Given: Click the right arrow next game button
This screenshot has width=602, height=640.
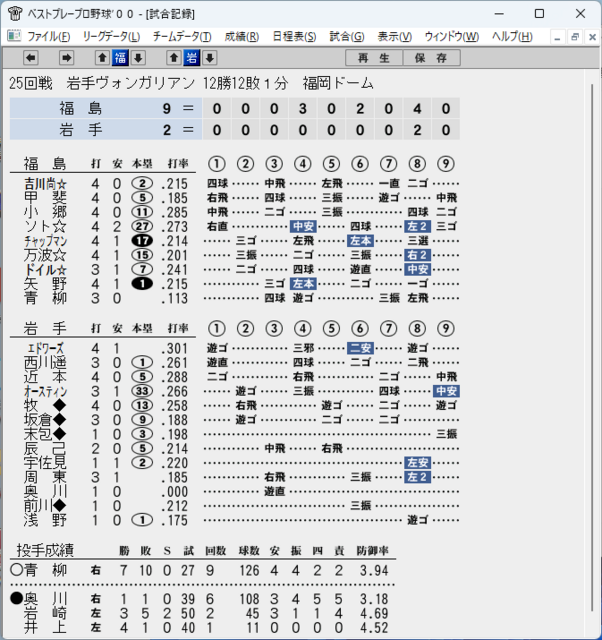Looking at the screenshot, I should [x=66, y=58].
